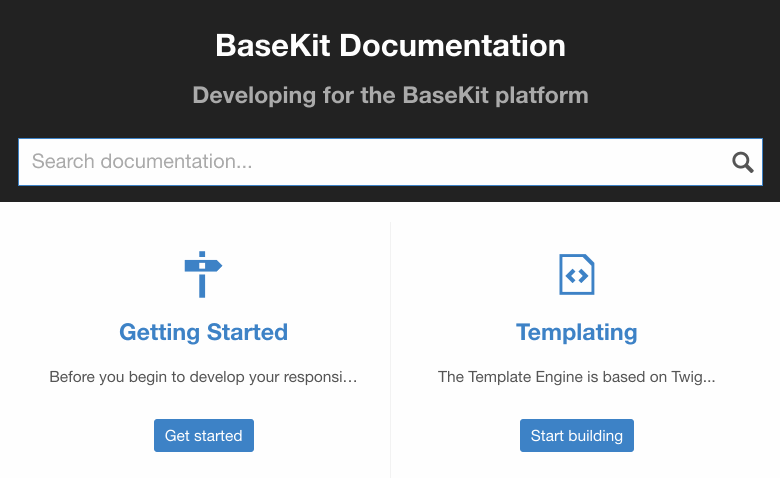This screenshot has width=780, height=478.
Task: Click the 'Before you begin to develop' description
Action: (203, 377)
